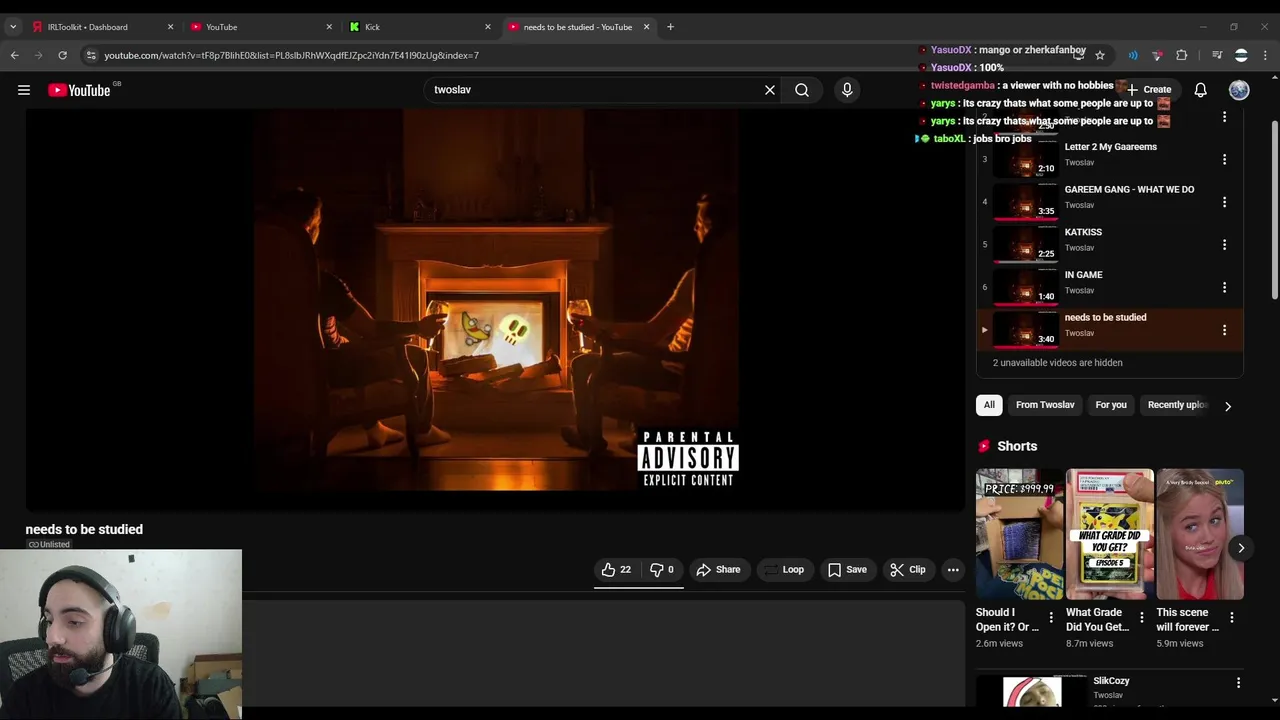Open options for What Grade Did You Get short
This screenshot has width=1280, height=720.
click(x=1141, y=618)
